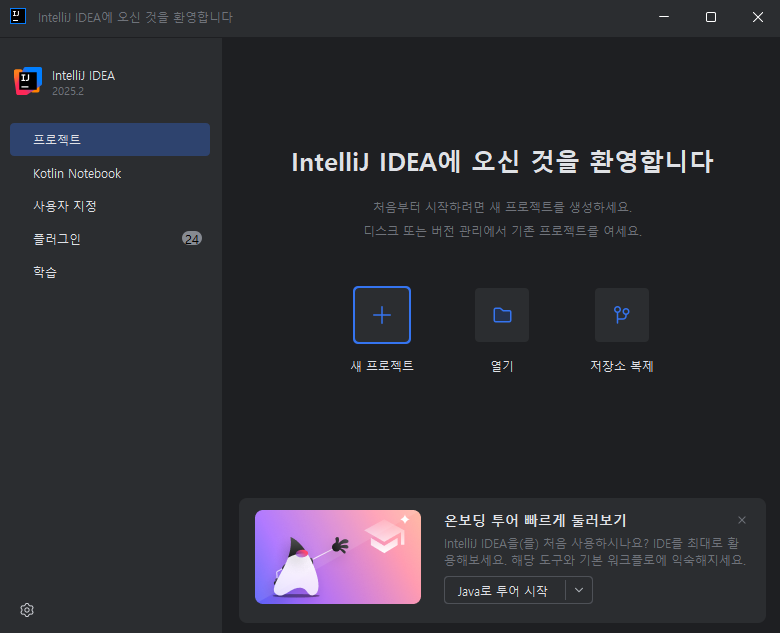Go to the 학습 tab

tap(110, 272)
